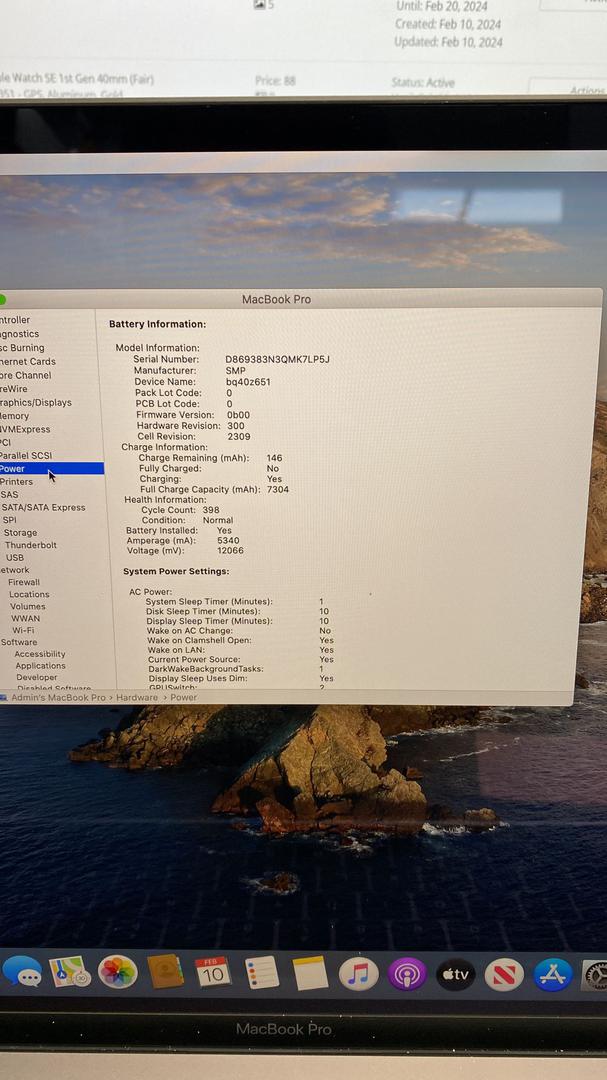Select Memory entry in sidebar
The image size is (607, 1080).
pyautogui.click(x=14, y=416)
